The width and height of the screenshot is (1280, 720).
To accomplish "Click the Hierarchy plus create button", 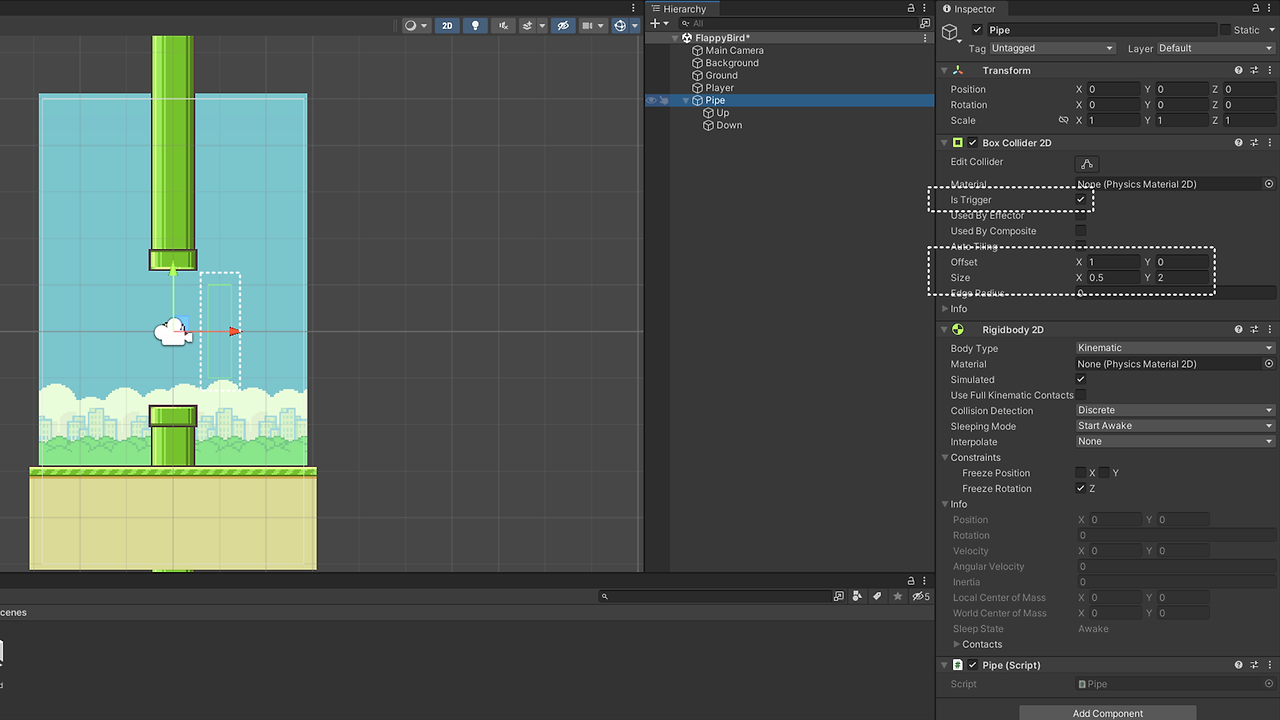I will coord(657,23).
